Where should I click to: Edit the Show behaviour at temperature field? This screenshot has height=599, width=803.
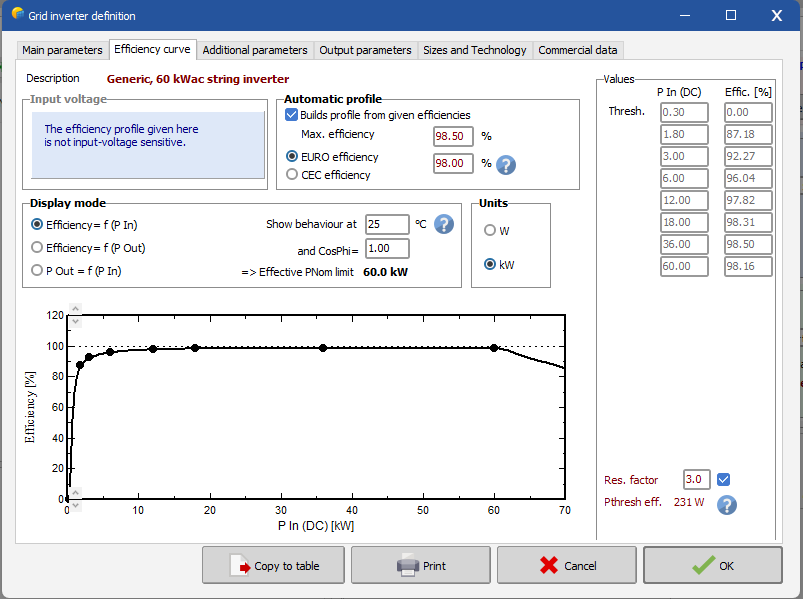click(387, 224)
